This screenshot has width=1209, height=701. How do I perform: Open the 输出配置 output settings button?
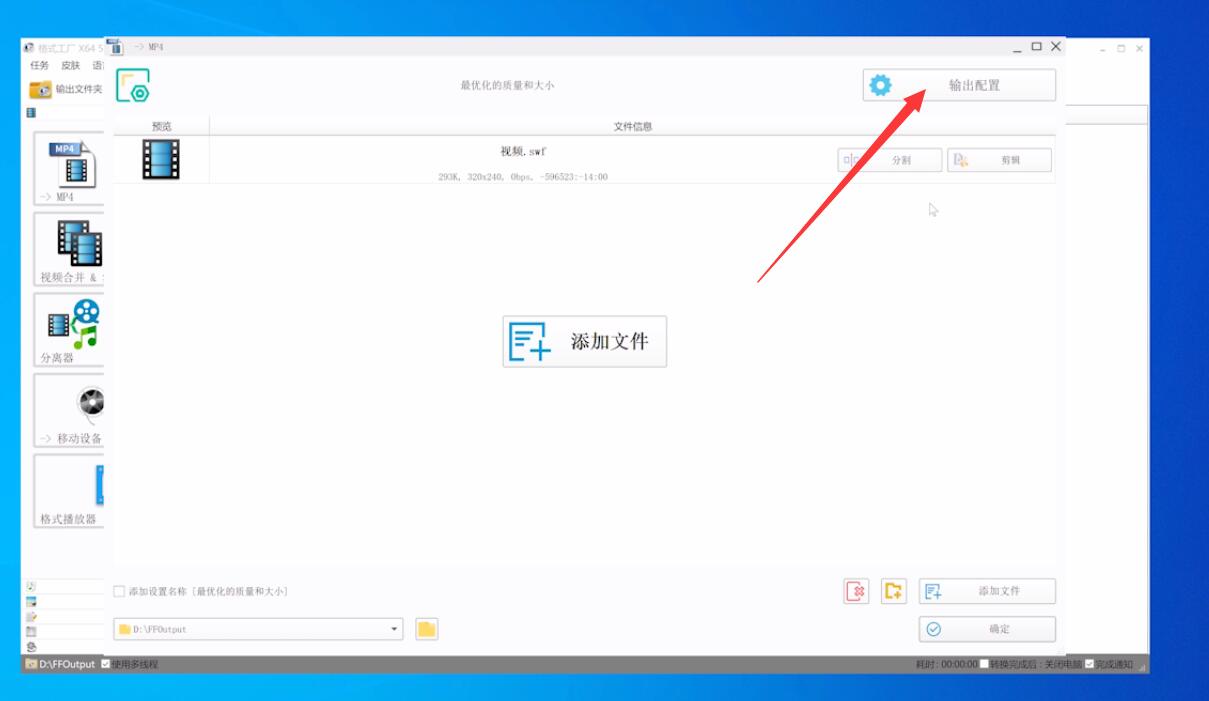click(959, 85)
